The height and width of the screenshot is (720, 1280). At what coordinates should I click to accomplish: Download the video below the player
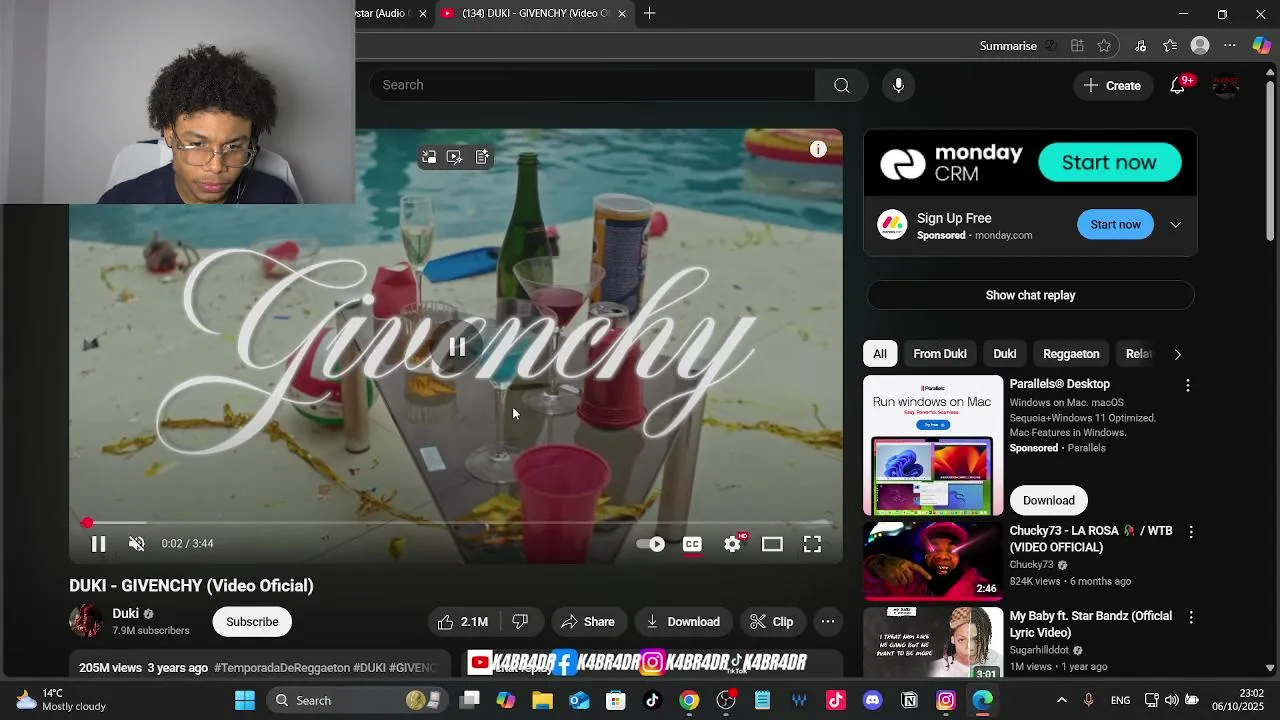point(683,622)
